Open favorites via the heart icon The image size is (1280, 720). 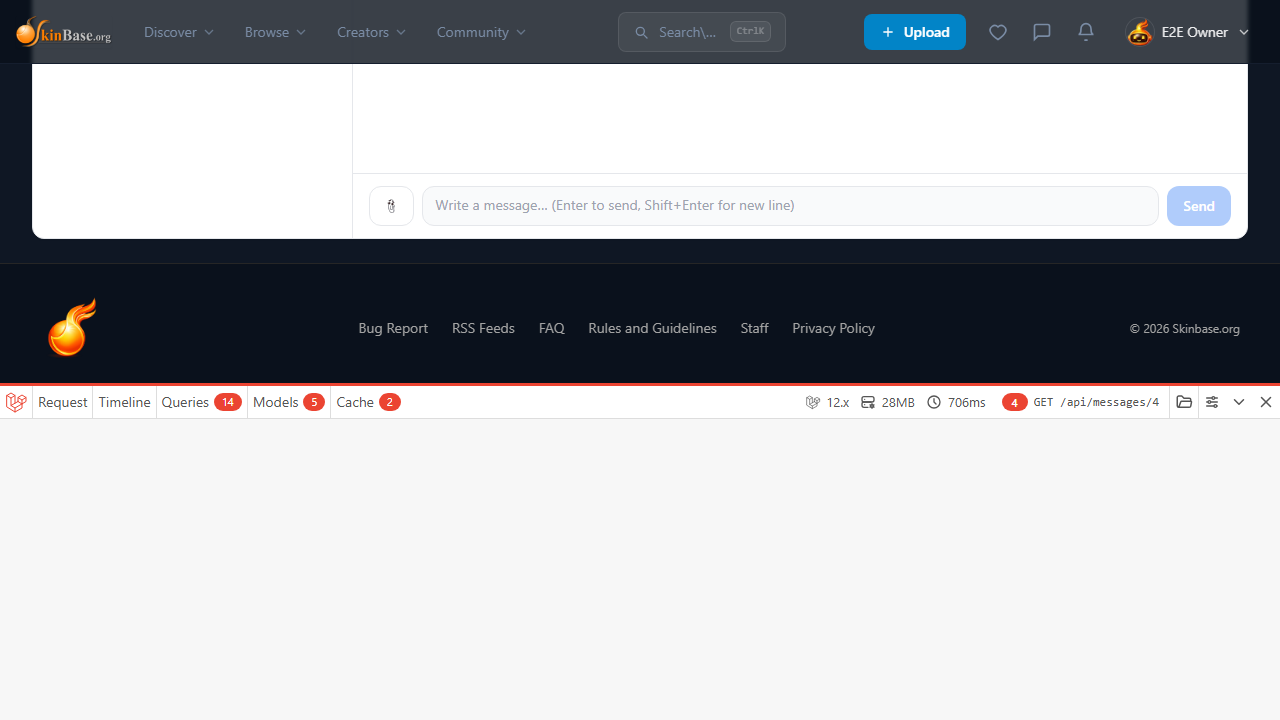coord(997,32)
